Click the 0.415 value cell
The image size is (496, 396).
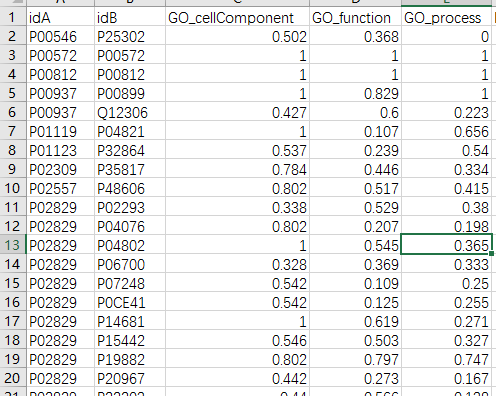pos(447,188)
